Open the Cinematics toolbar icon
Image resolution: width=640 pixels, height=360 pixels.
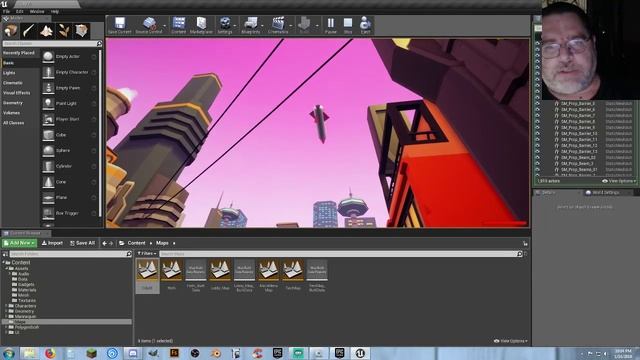(278, 25)
